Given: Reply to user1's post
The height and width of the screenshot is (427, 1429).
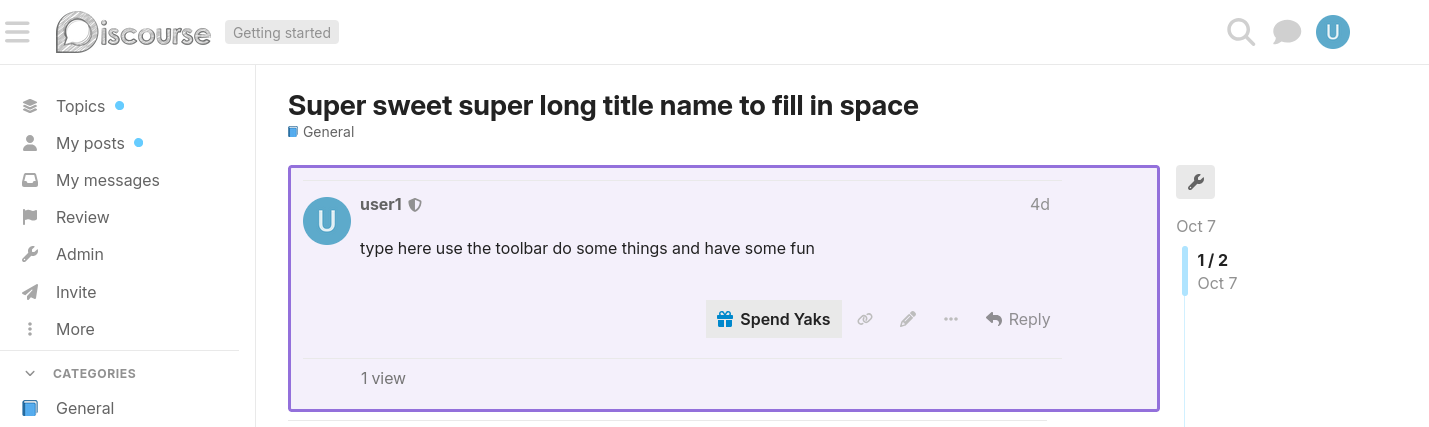Looking at the screenshot, I should (x=1017, y=319).
